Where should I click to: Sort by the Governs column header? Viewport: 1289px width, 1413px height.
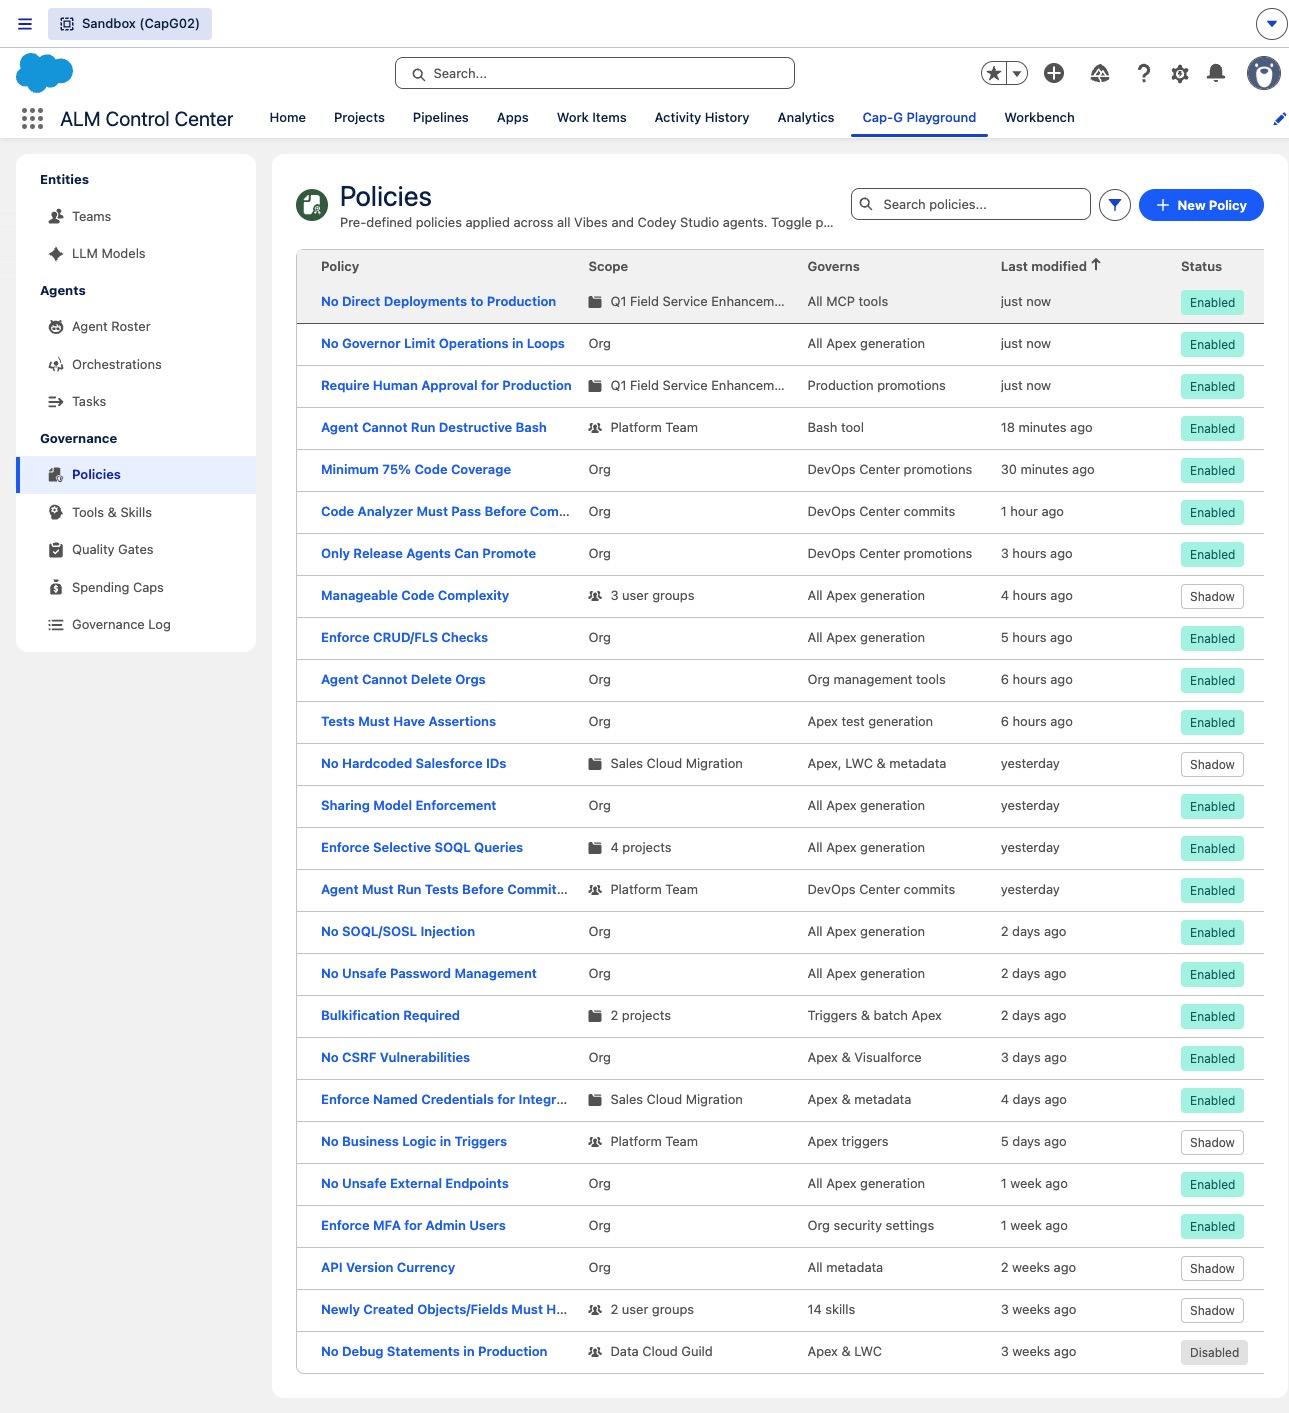tap(834, 267)
